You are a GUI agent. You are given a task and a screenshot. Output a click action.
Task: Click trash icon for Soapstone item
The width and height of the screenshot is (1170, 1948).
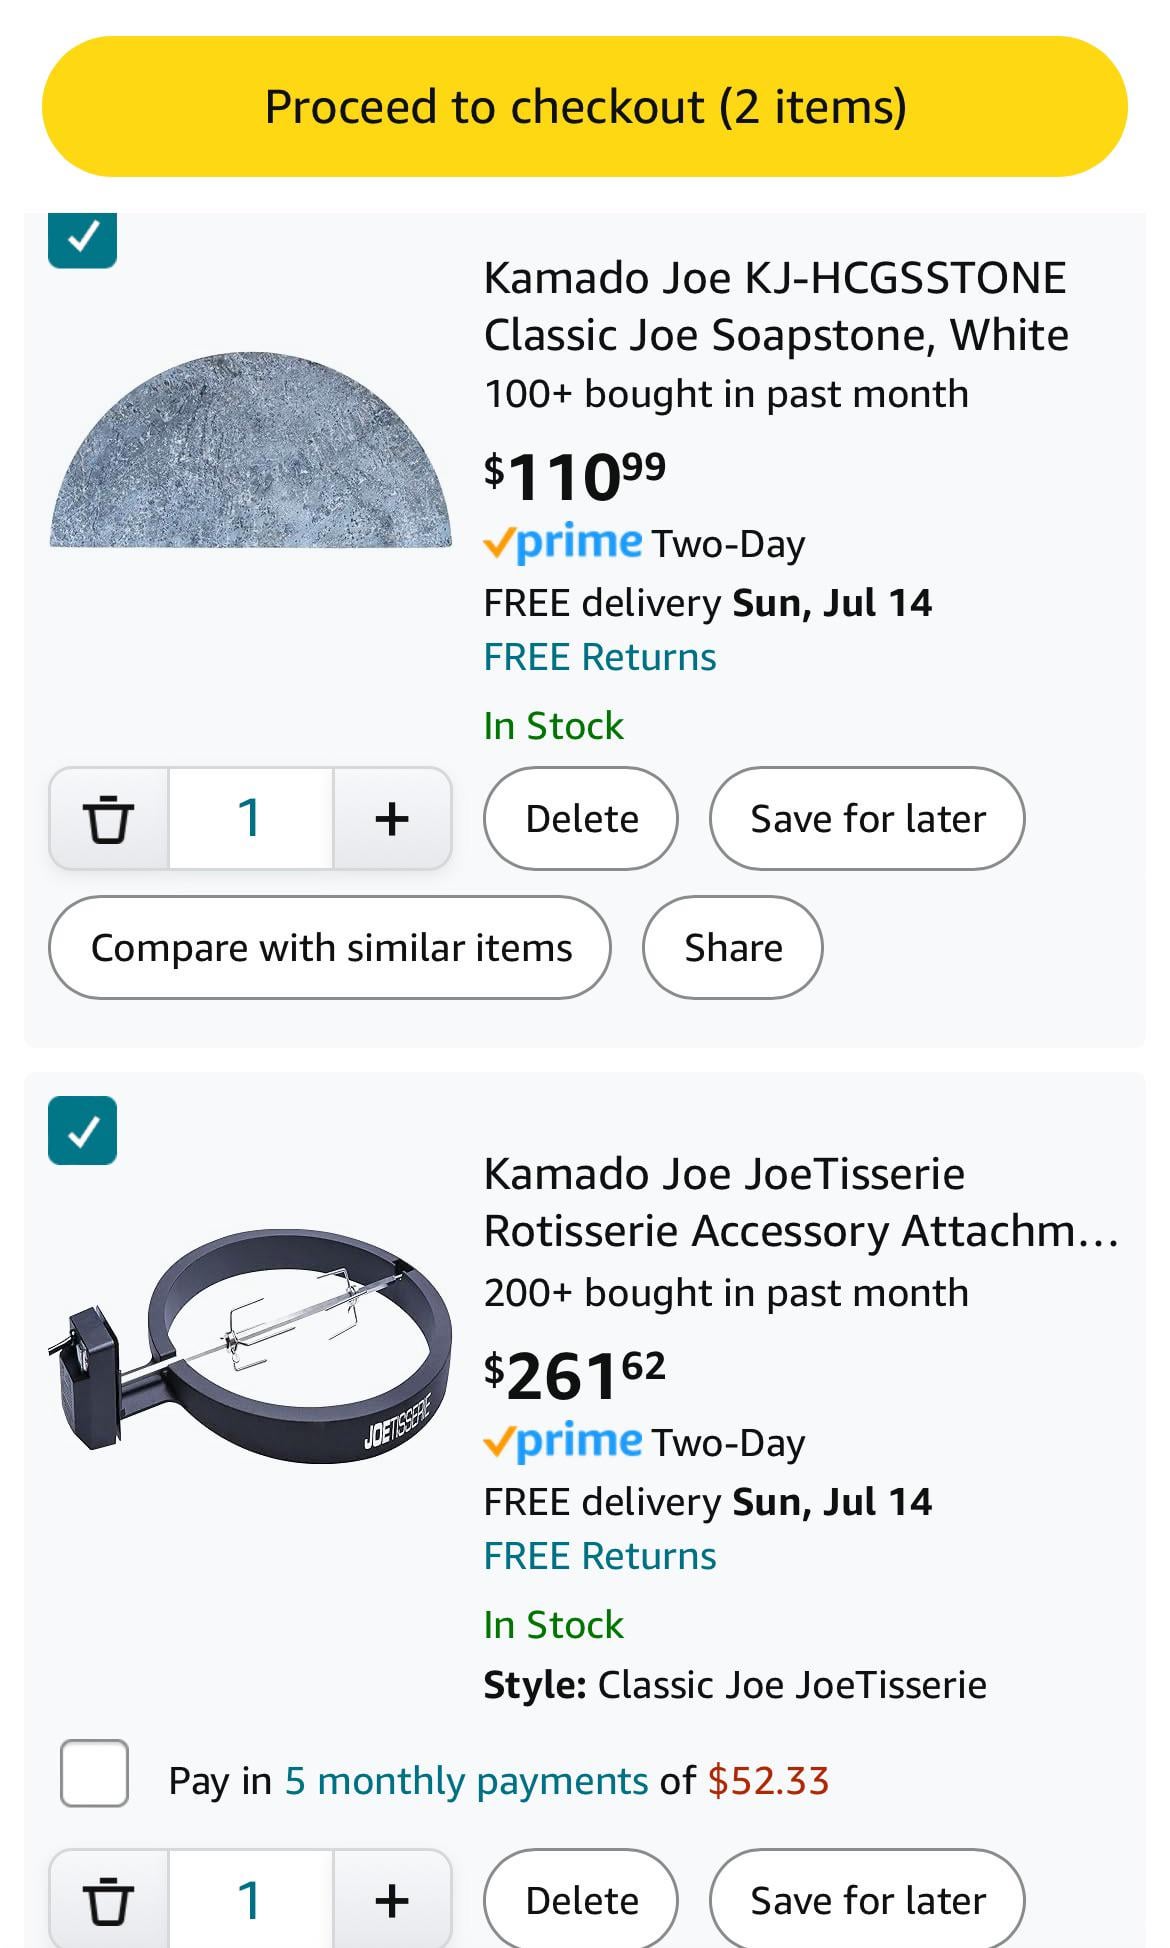point(108,819)
